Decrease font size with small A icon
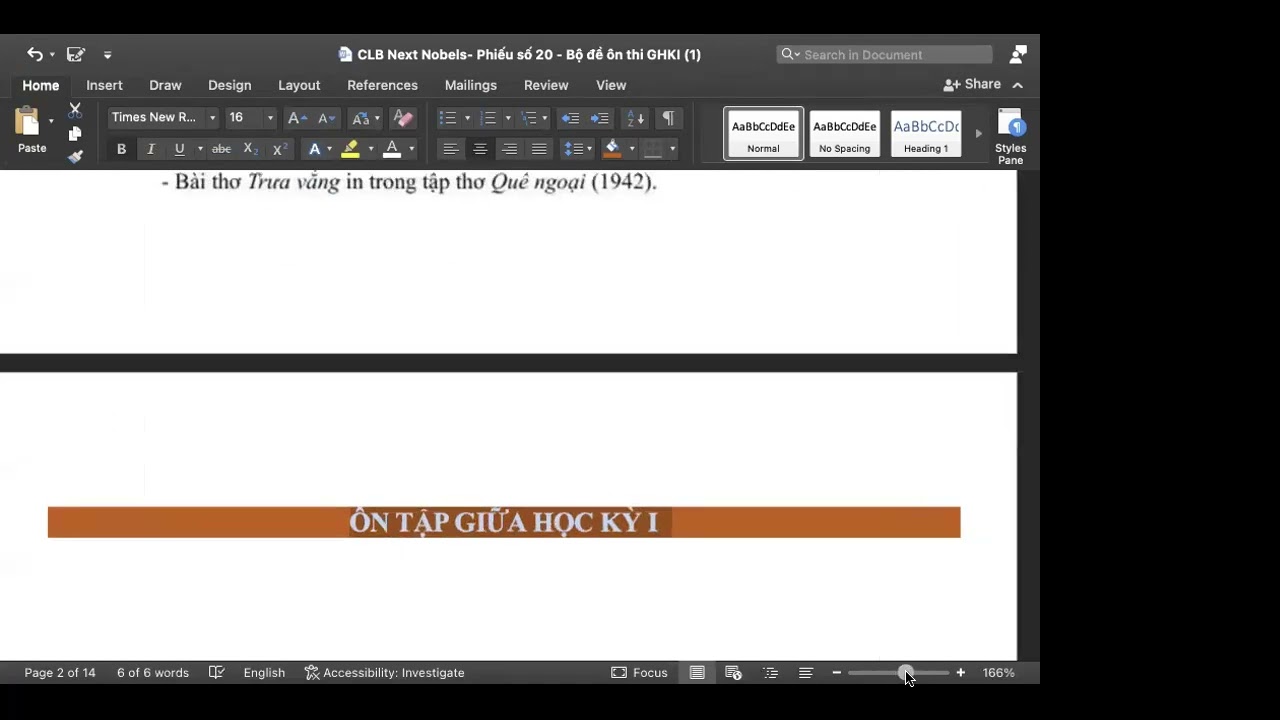The image size is (1280, 720). (326, 118)
